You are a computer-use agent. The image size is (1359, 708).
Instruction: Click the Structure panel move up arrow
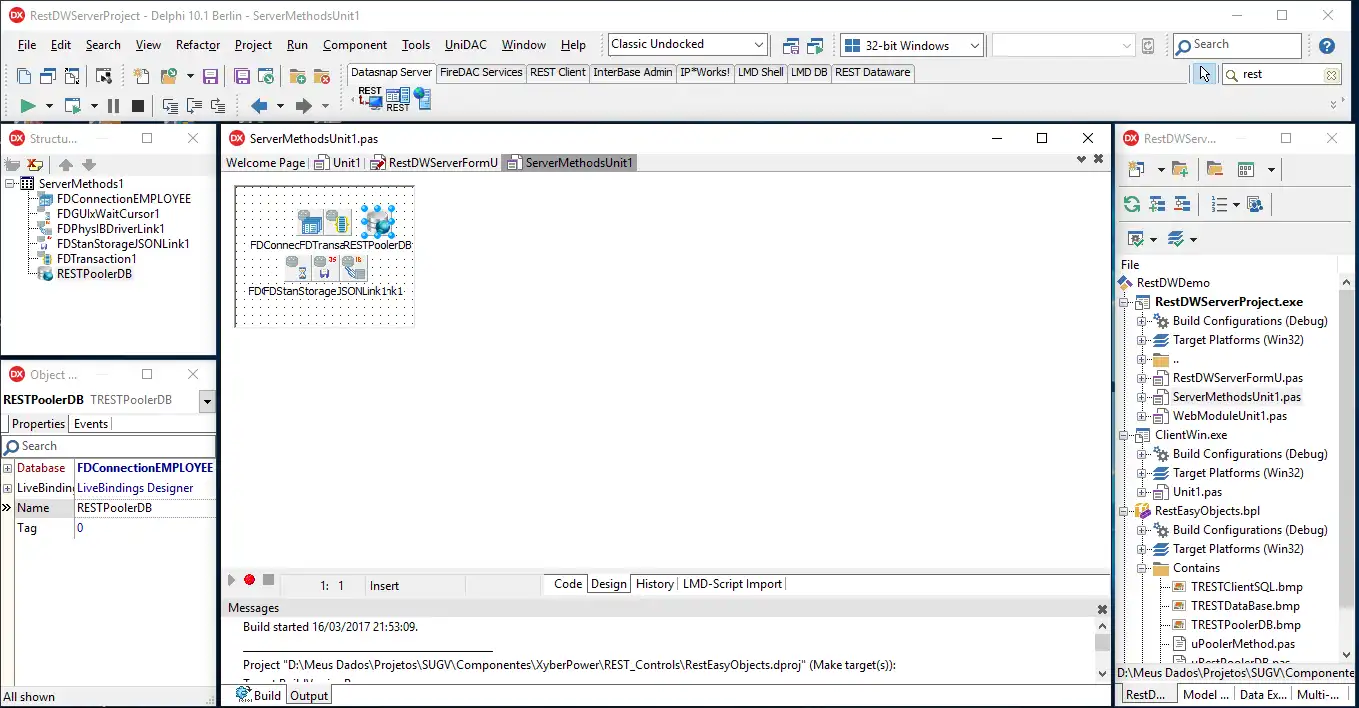tap(66, 165)
